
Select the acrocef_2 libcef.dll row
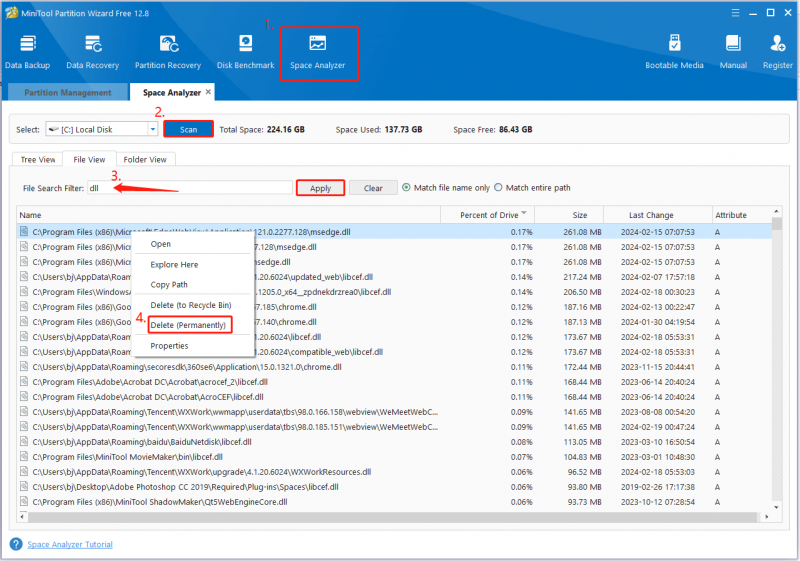(394, 382)
